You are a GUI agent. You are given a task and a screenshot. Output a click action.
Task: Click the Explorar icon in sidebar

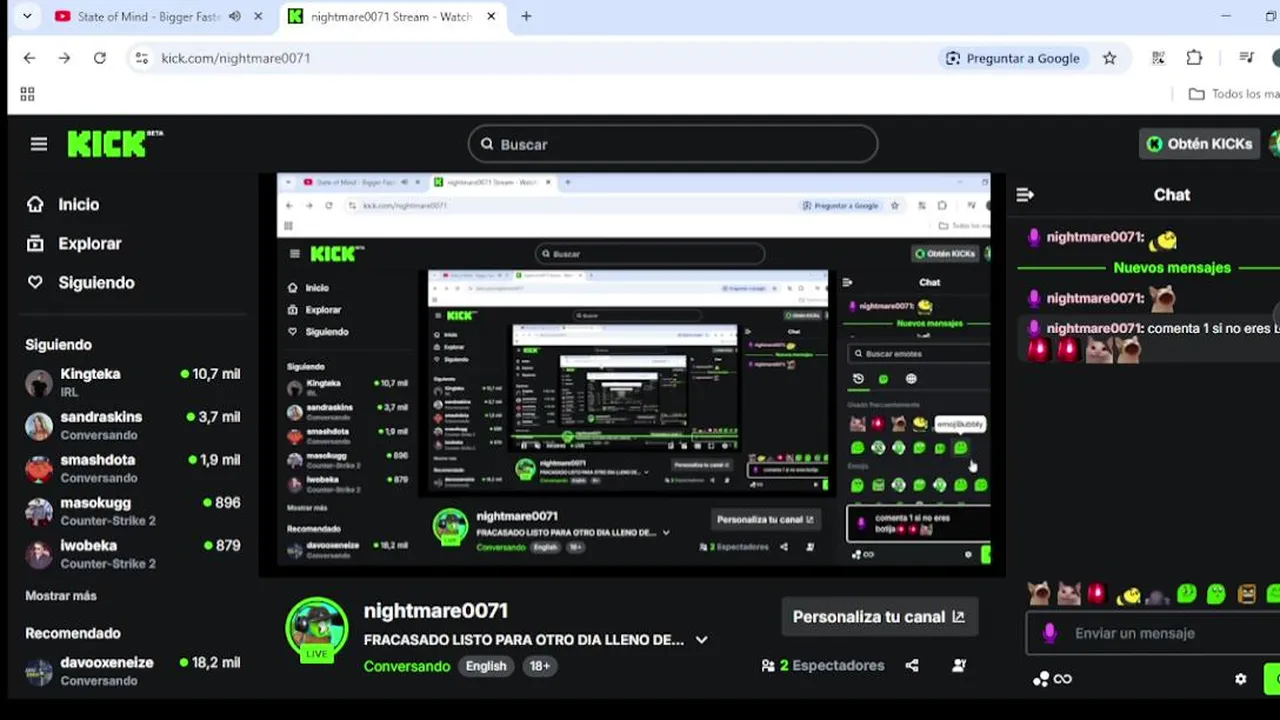pos(35,243)
